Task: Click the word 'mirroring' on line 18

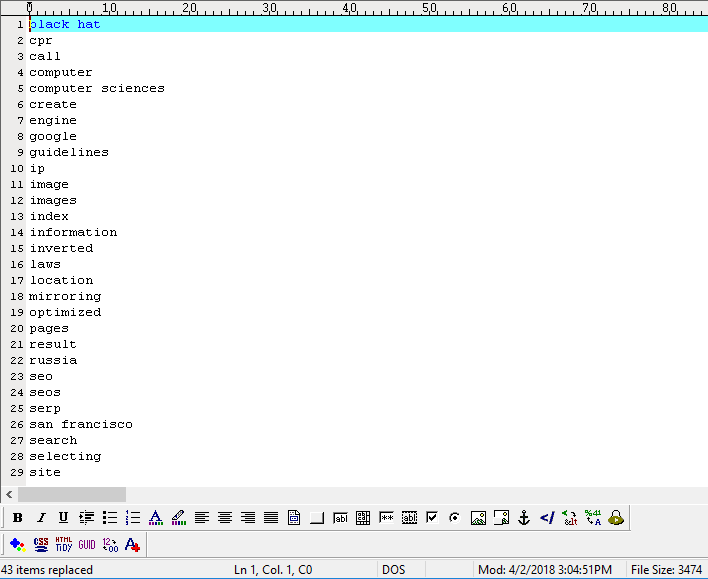Action: coord(65,296)
